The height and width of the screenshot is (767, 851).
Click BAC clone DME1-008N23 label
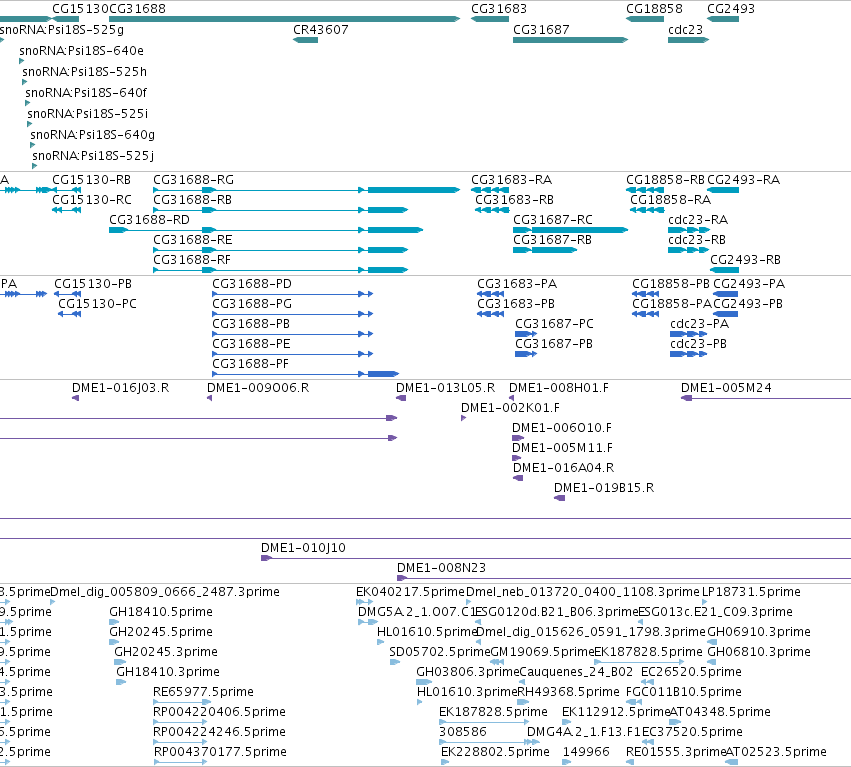(x=441, y=568)
